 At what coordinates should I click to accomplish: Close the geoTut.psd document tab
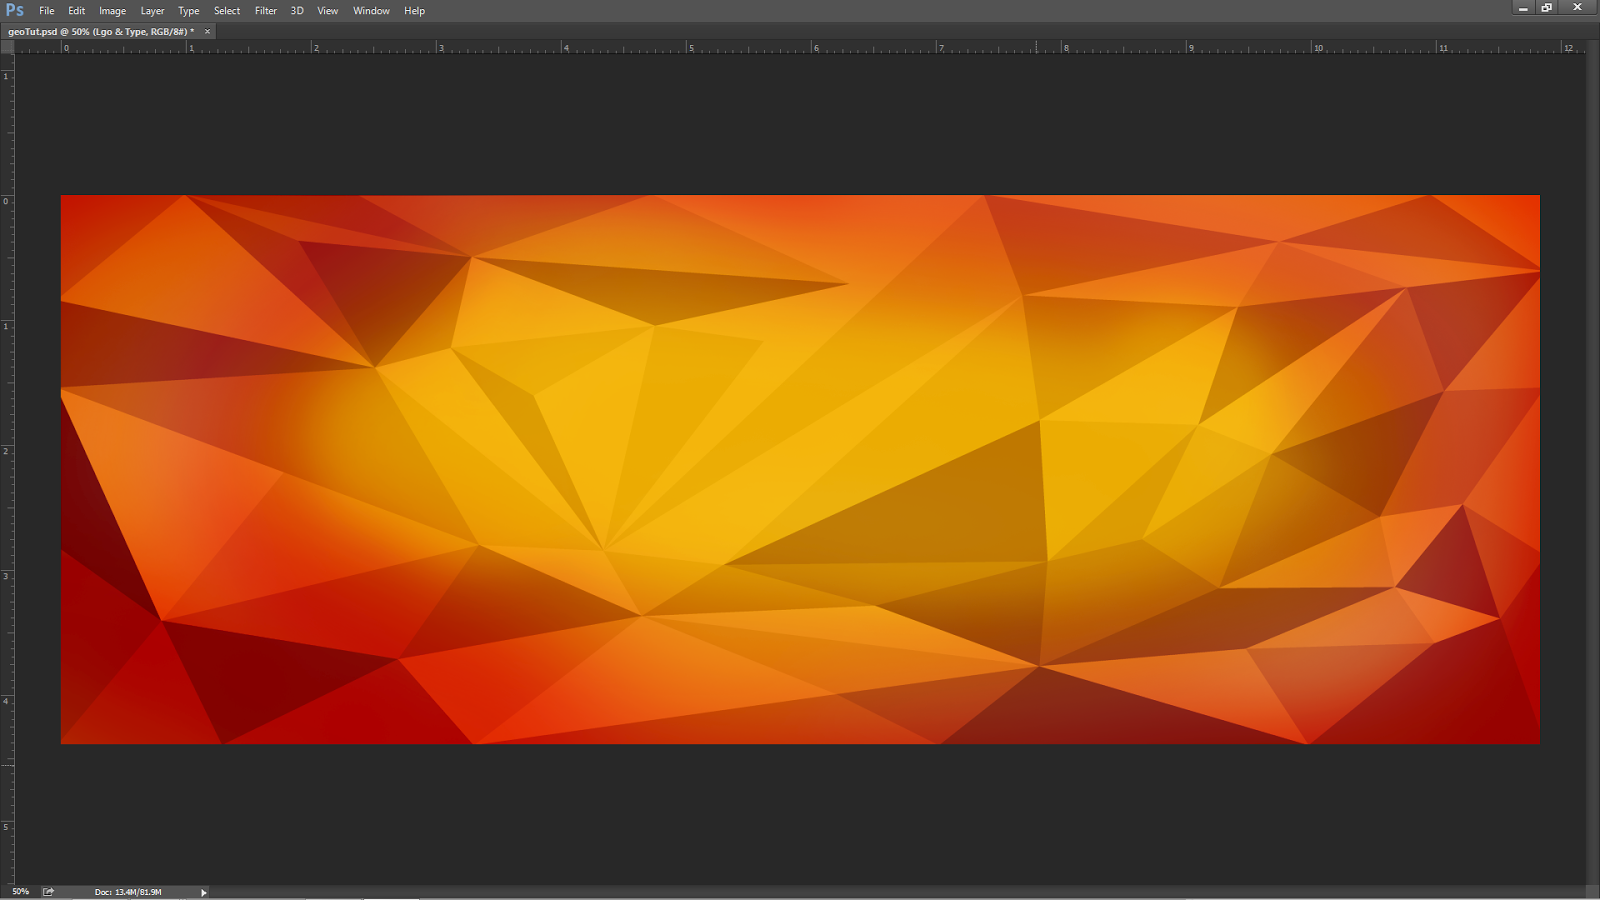click(x=205, y=31)
